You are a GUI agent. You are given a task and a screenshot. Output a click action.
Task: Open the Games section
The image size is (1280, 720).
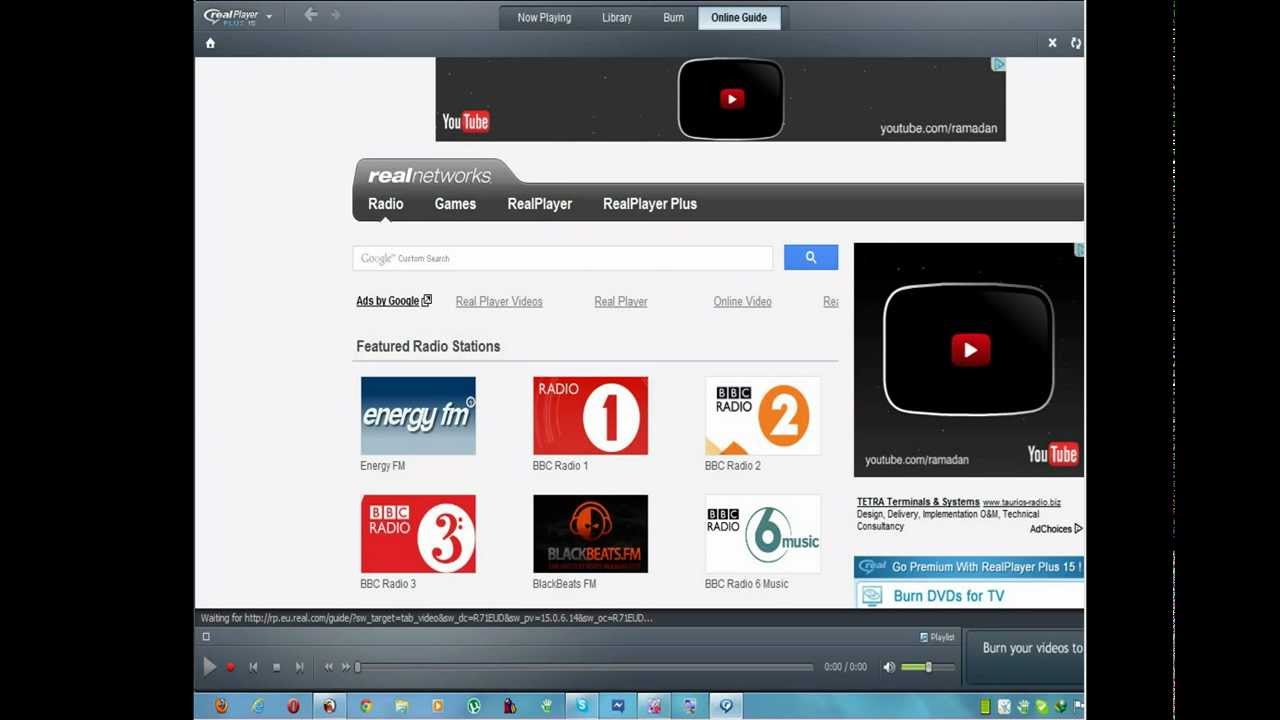pyautogui.click(x=455, y=204)
